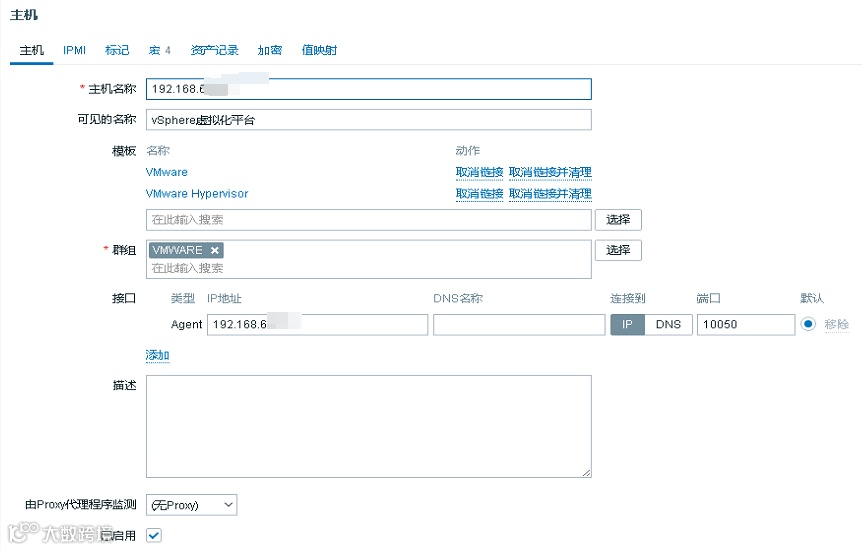Open the 加密 encryption tab
This screenshot has height=550, width=862.
(270, 50)
